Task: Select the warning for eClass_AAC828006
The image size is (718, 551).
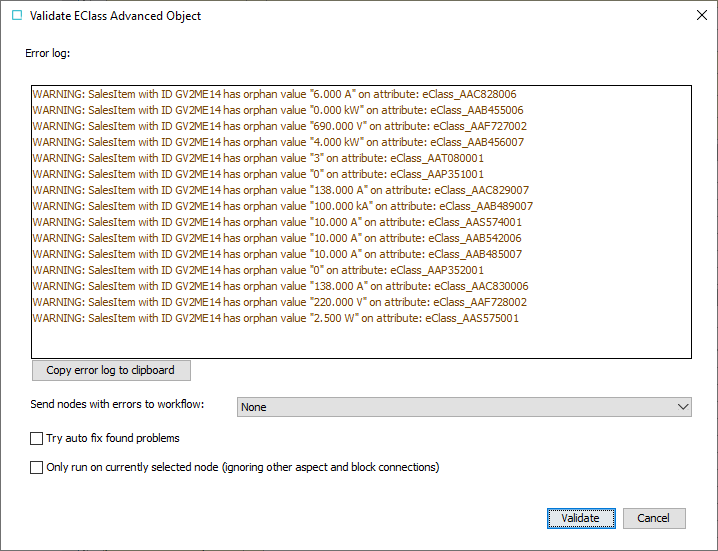Action: [x=274, y=94]
